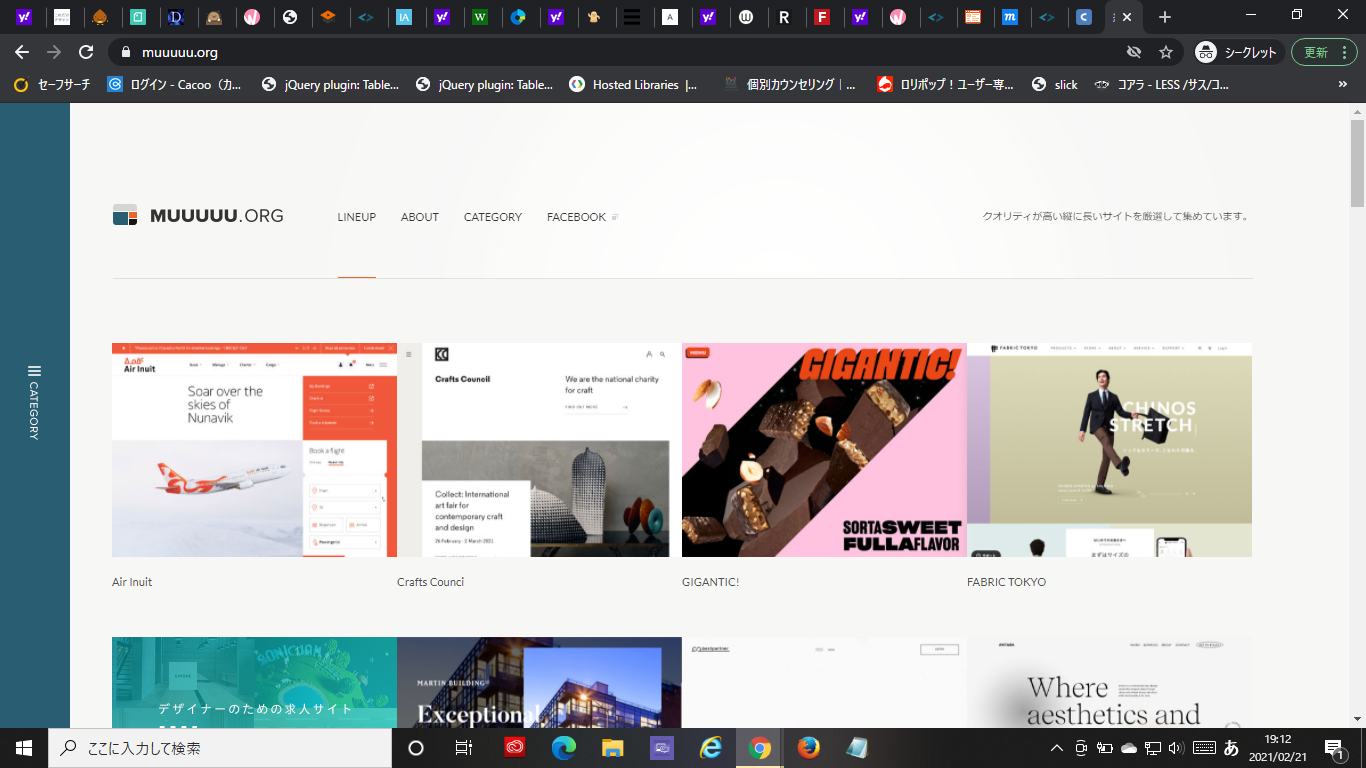Click the Chrome reload page icon
Image resolution: width=1366 pixels, height=768 pixels.
coord(86,52)
